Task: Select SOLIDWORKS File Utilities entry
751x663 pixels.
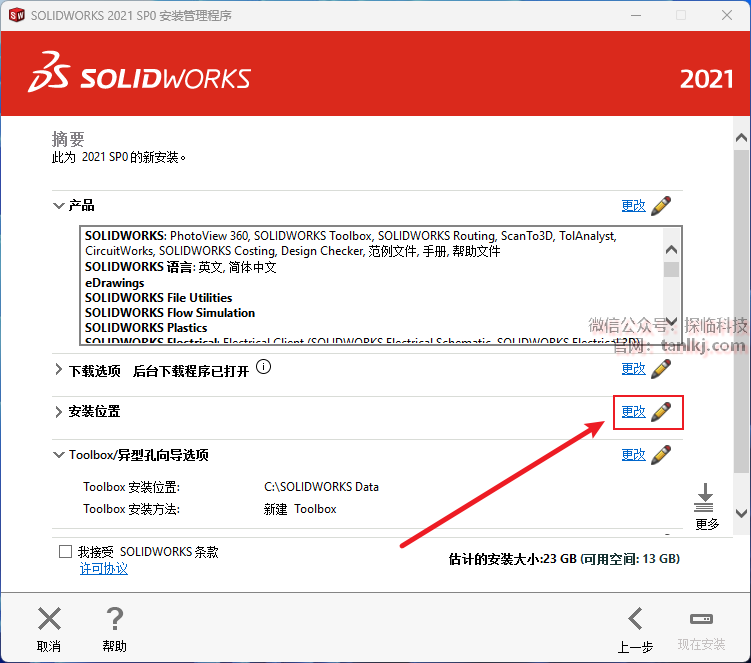Action: [x=159, y=298]
